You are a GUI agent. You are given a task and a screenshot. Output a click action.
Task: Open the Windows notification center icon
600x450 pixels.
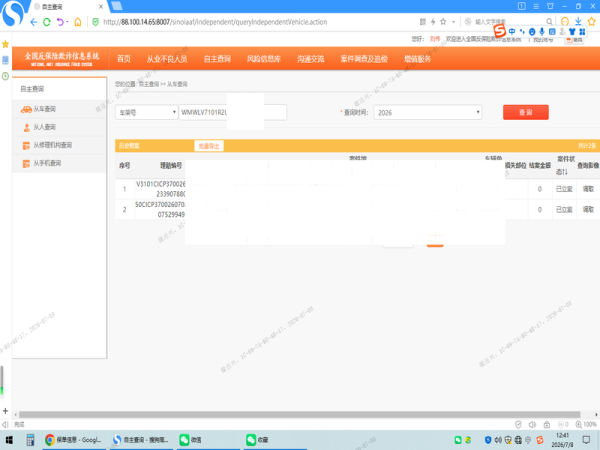pos(586,440)
